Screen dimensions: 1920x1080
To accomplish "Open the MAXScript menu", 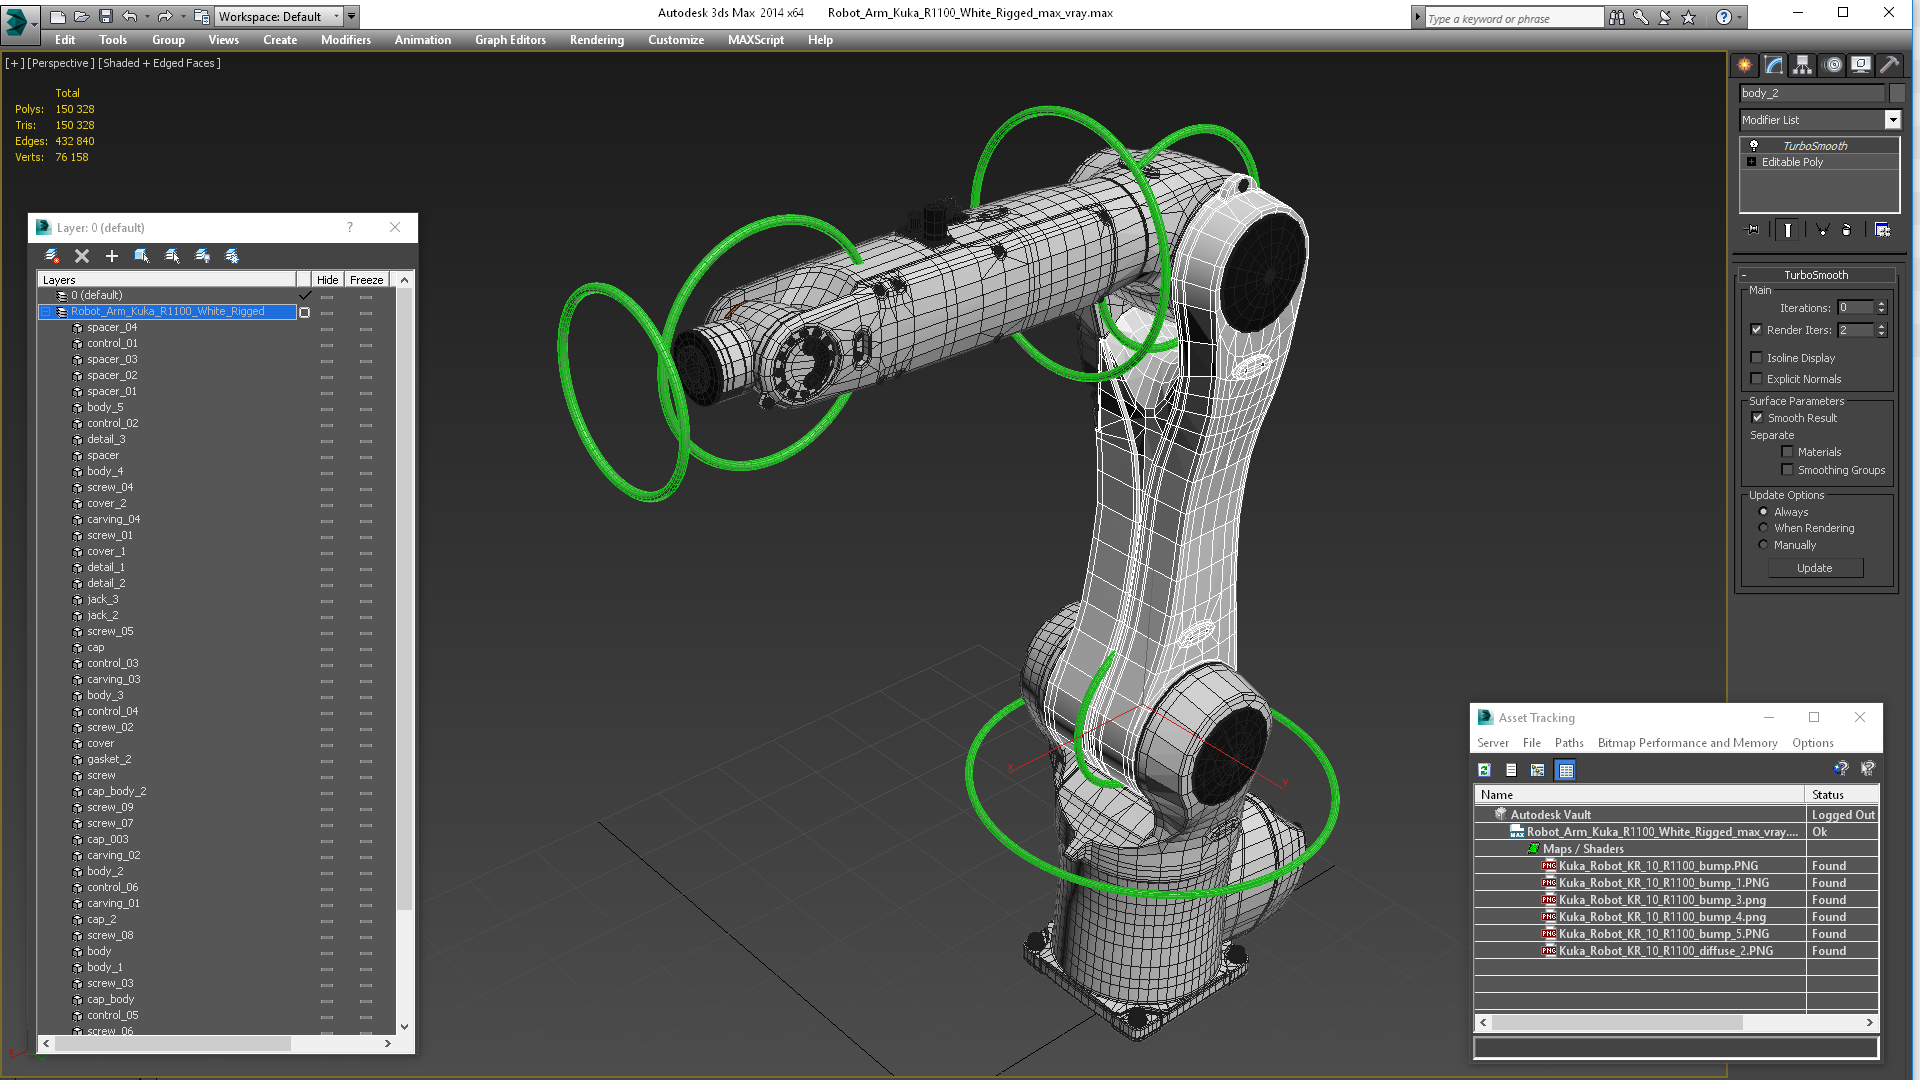I will 756,40.
